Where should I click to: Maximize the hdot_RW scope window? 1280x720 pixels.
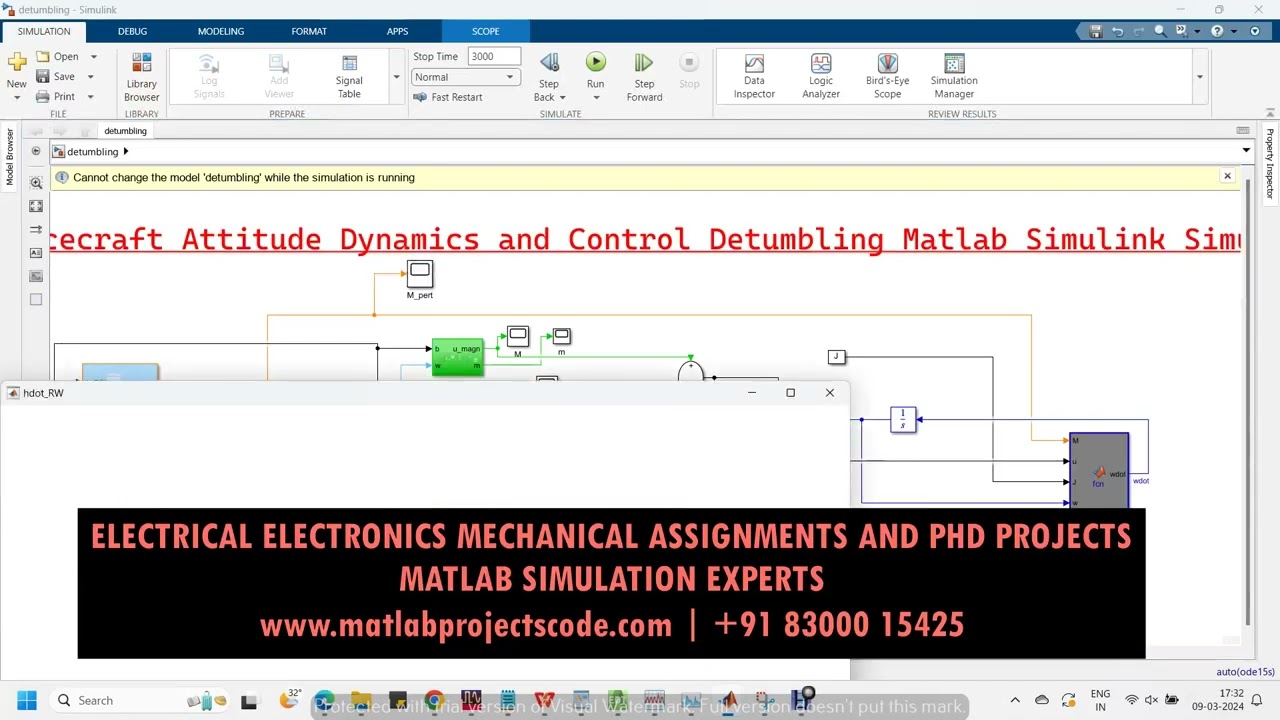click(790, 393)
